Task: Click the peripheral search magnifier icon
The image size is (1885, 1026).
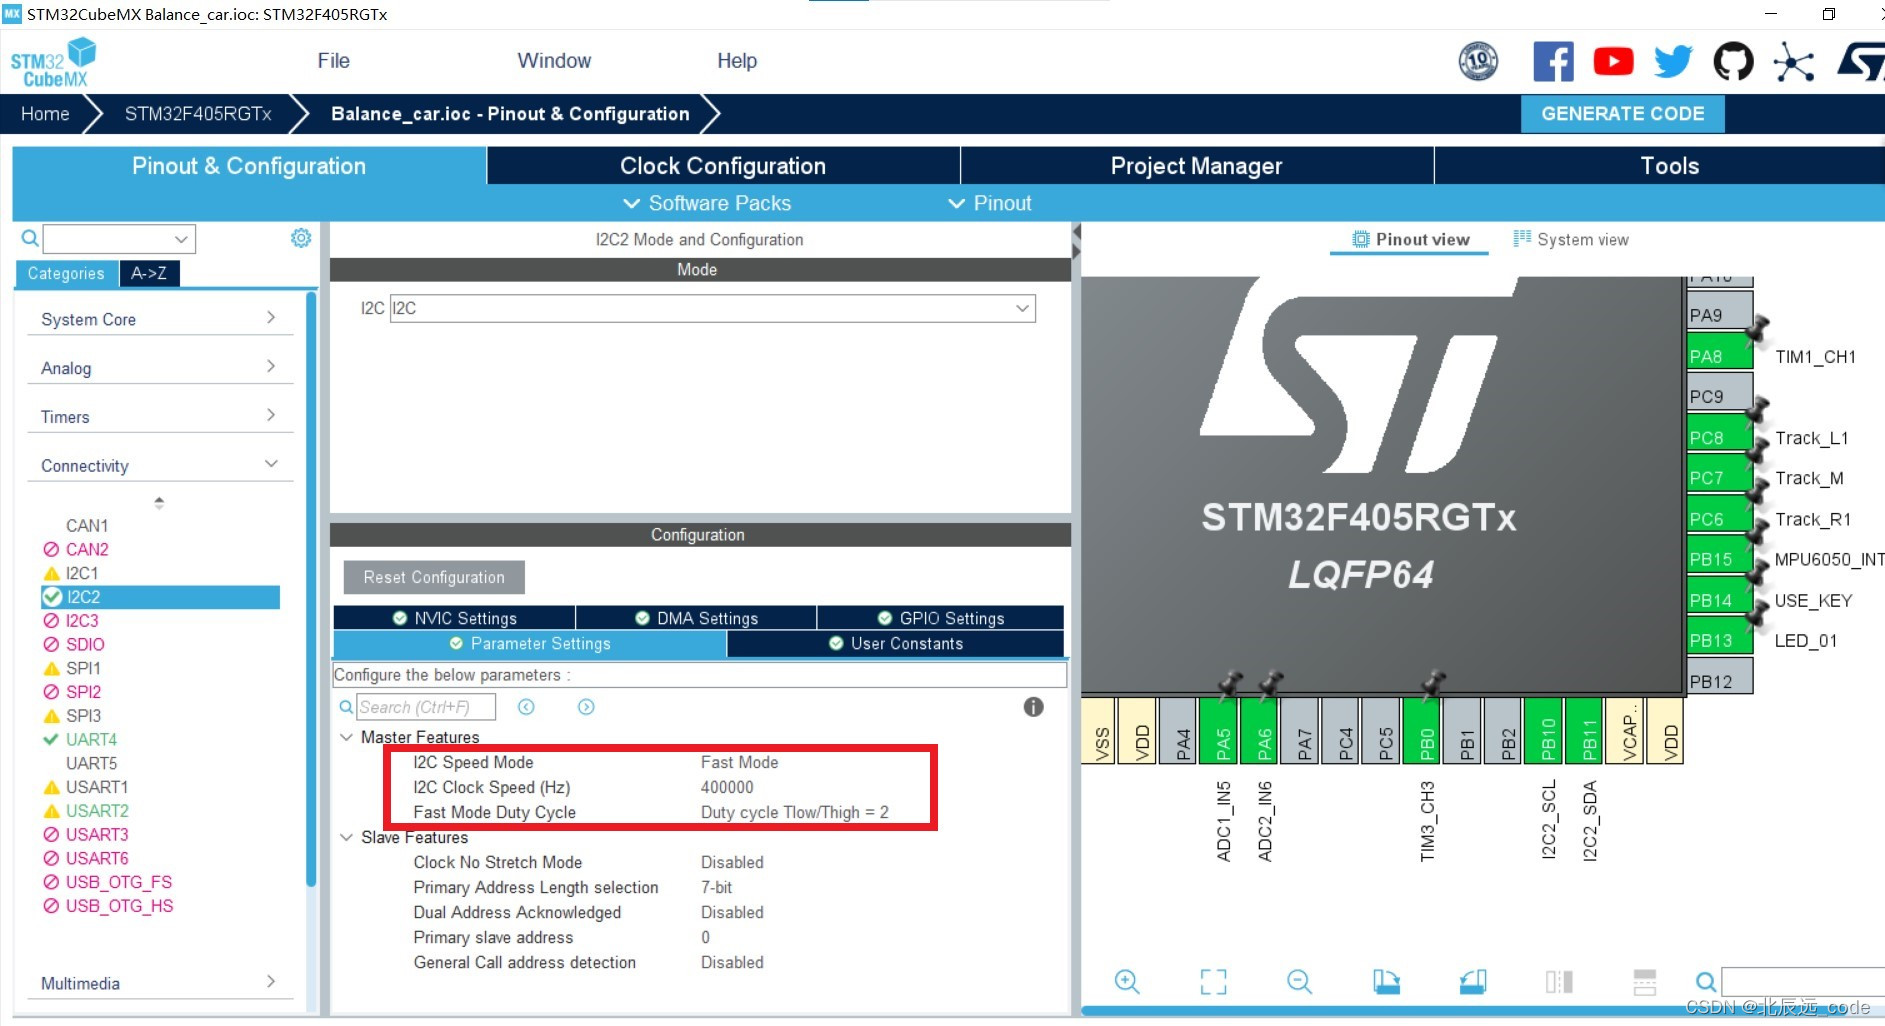Action: pos(30,239)
